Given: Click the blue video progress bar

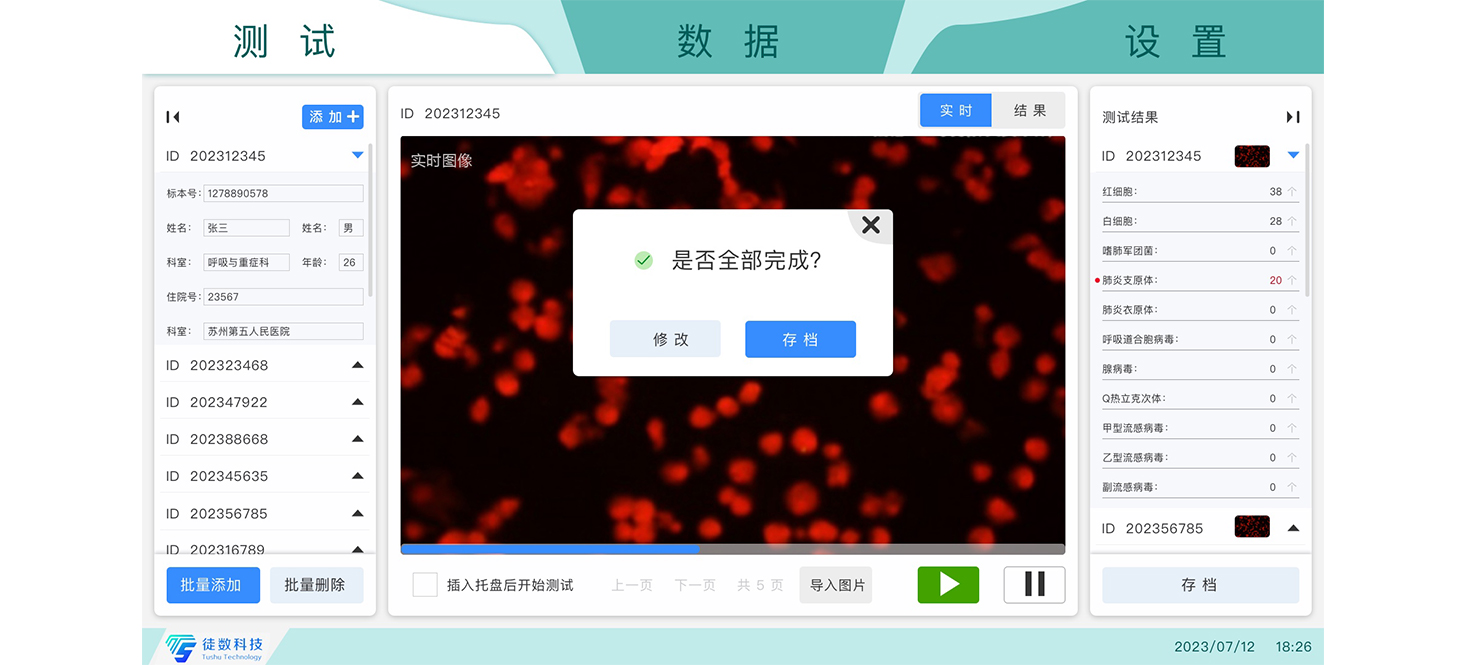Looking at the screenshot, I should (x=550, y=548).
